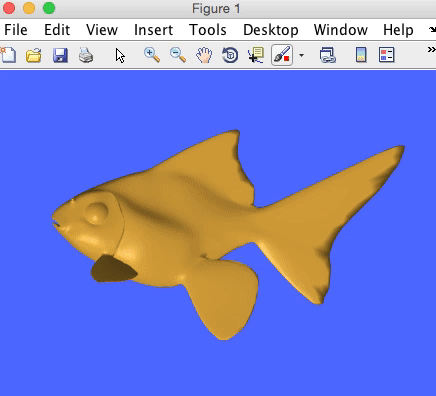This screenshot has height=396, width=436.
Task: Click the fish's dark pectoral fin
Action: coord(113,269)
